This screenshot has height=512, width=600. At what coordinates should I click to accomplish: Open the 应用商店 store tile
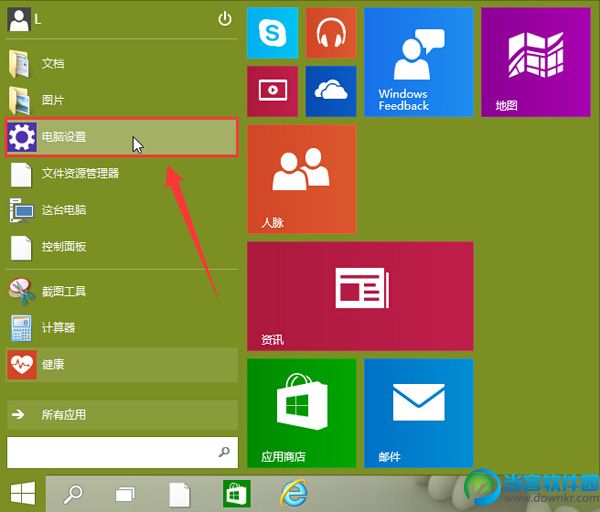(x=302, y=413)
